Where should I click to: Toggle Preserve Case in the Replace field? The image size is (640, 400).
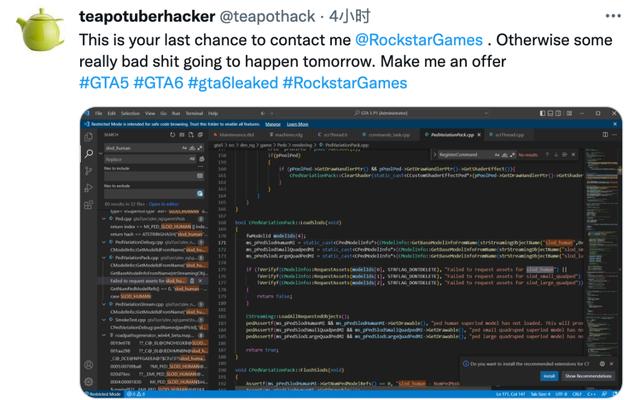192,159
